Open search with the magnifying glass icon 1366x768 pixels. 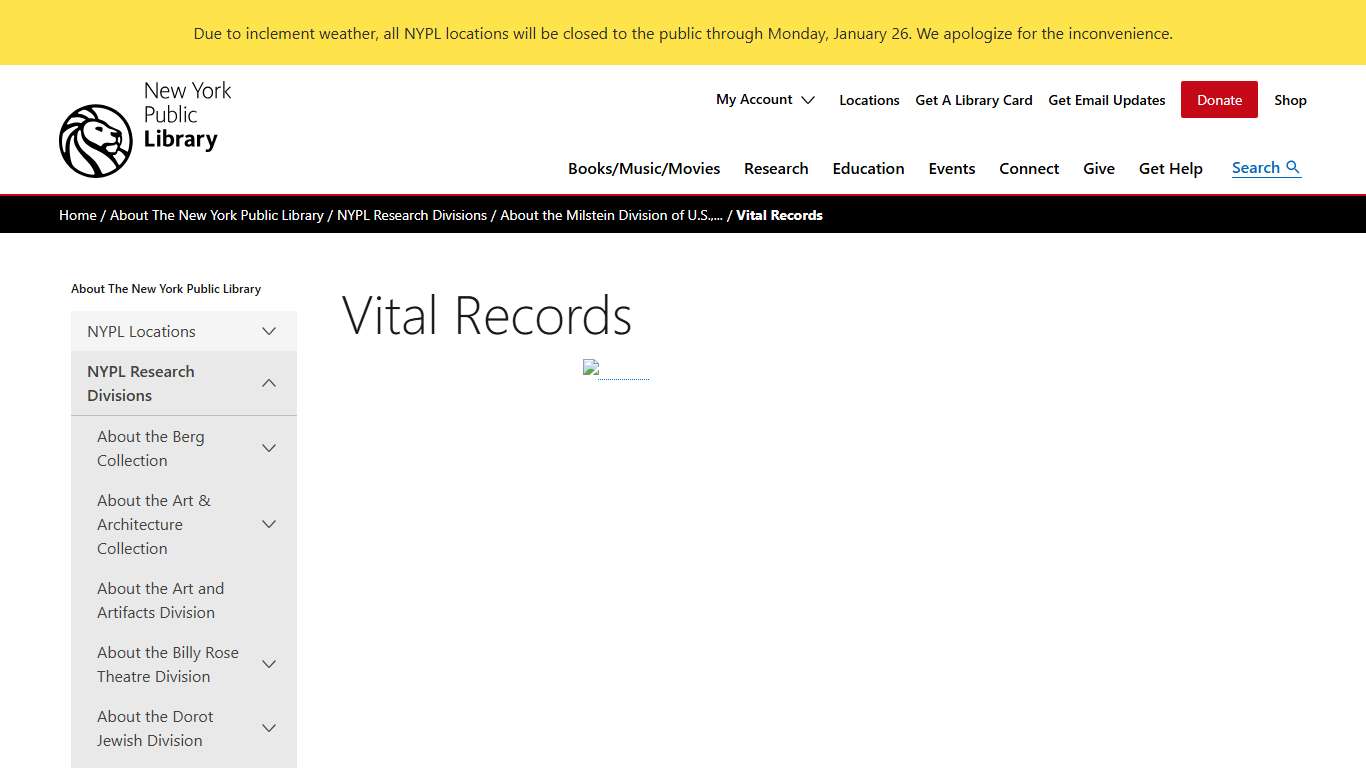point(1293,167)
